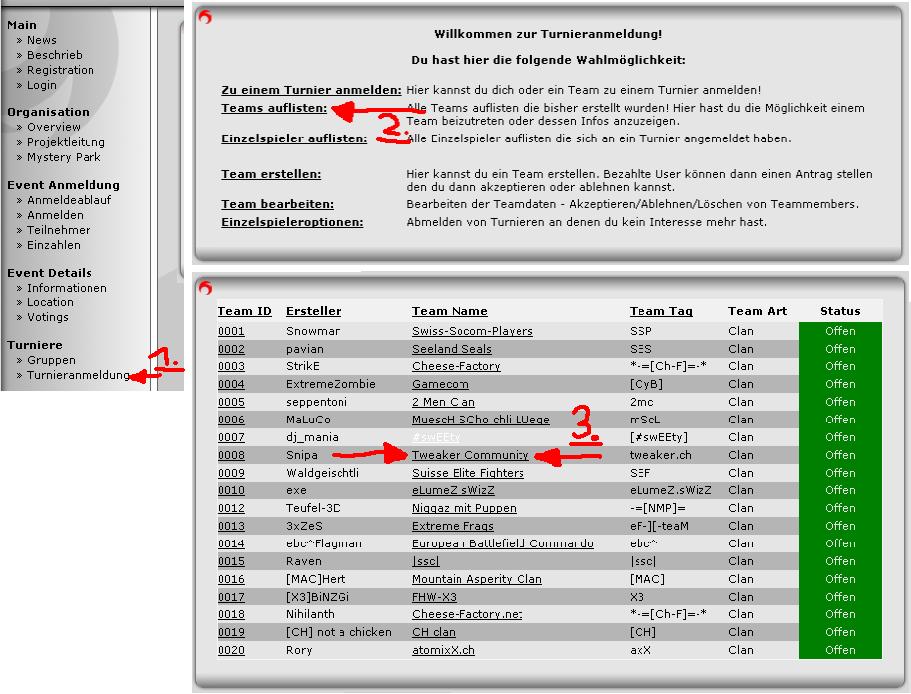Open the 'Team erstellen' link

click(271, 174)
